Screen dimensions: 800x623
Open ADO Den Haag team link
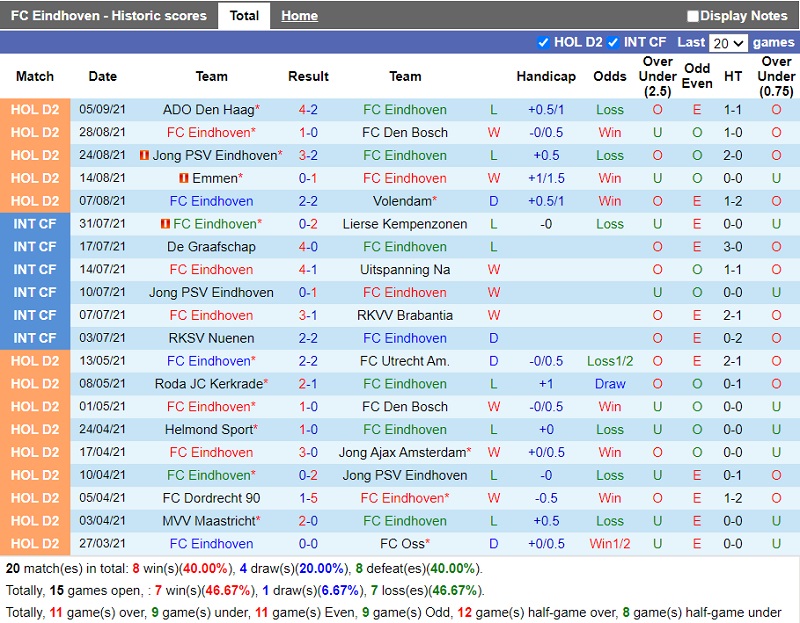coord(208,110)
